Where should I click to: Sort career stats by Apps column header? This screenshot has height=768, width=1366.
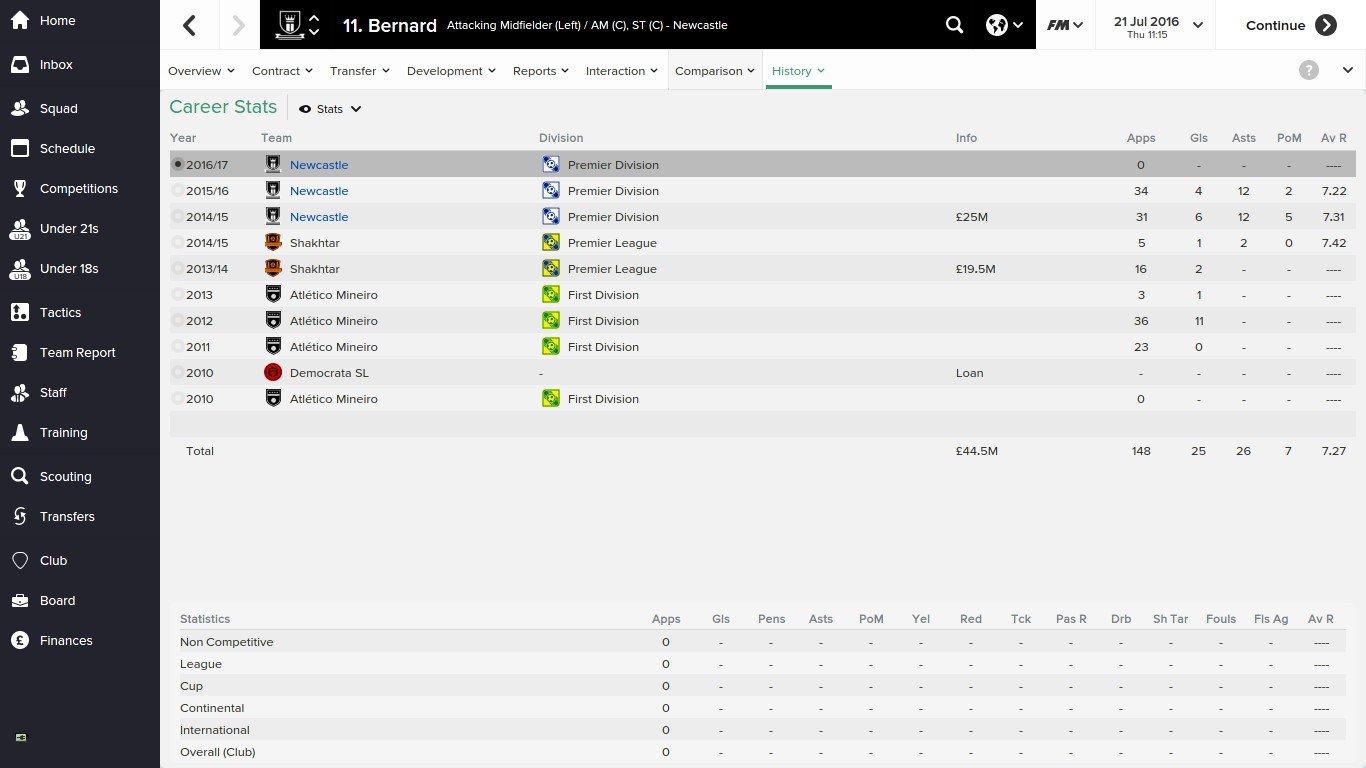1140,138
